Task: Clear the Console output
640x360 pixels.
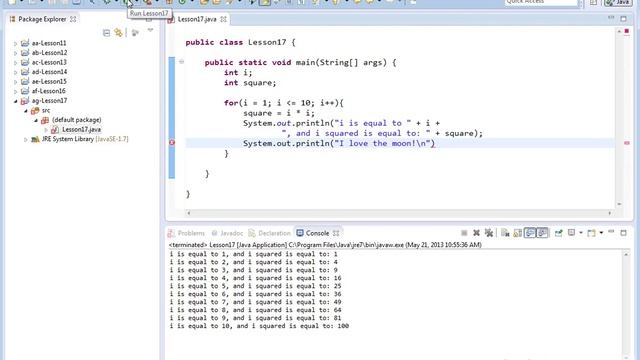Action: [505, 233]
